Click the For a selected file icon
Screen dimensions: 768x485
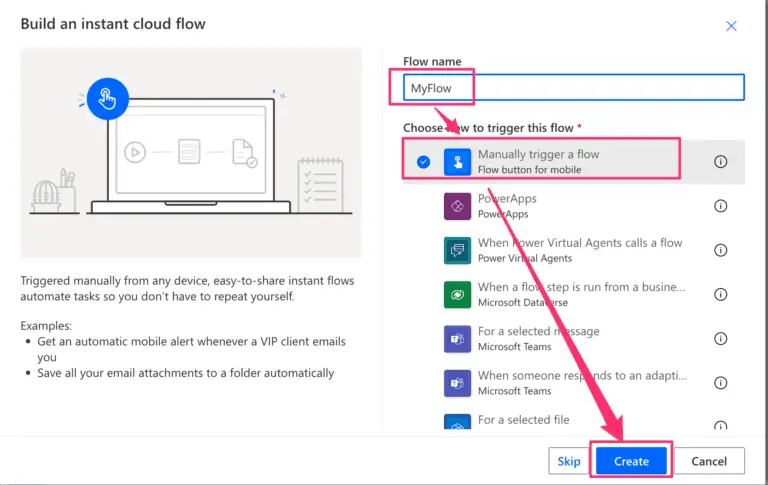(x=457, y=424)
